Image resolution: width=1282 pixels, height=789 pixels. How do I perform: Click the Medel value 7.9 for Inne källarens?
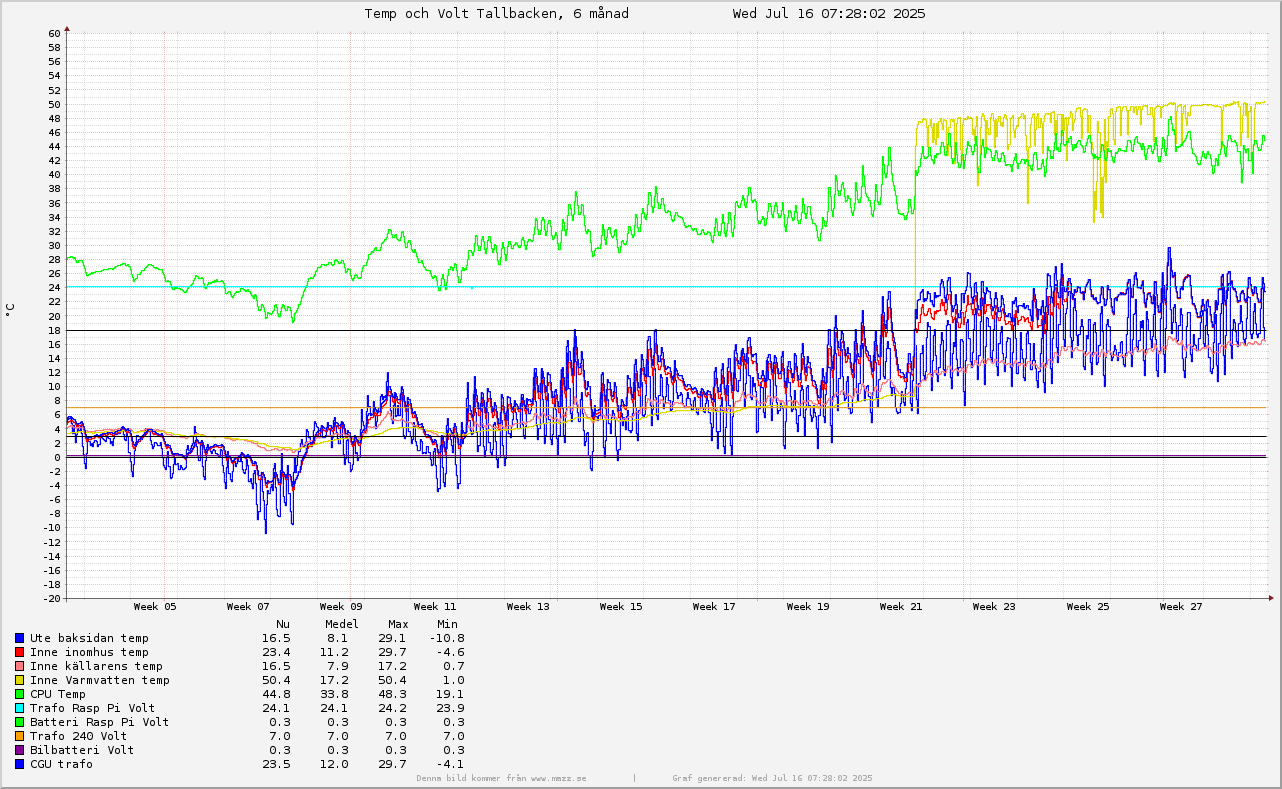(339, 666)
